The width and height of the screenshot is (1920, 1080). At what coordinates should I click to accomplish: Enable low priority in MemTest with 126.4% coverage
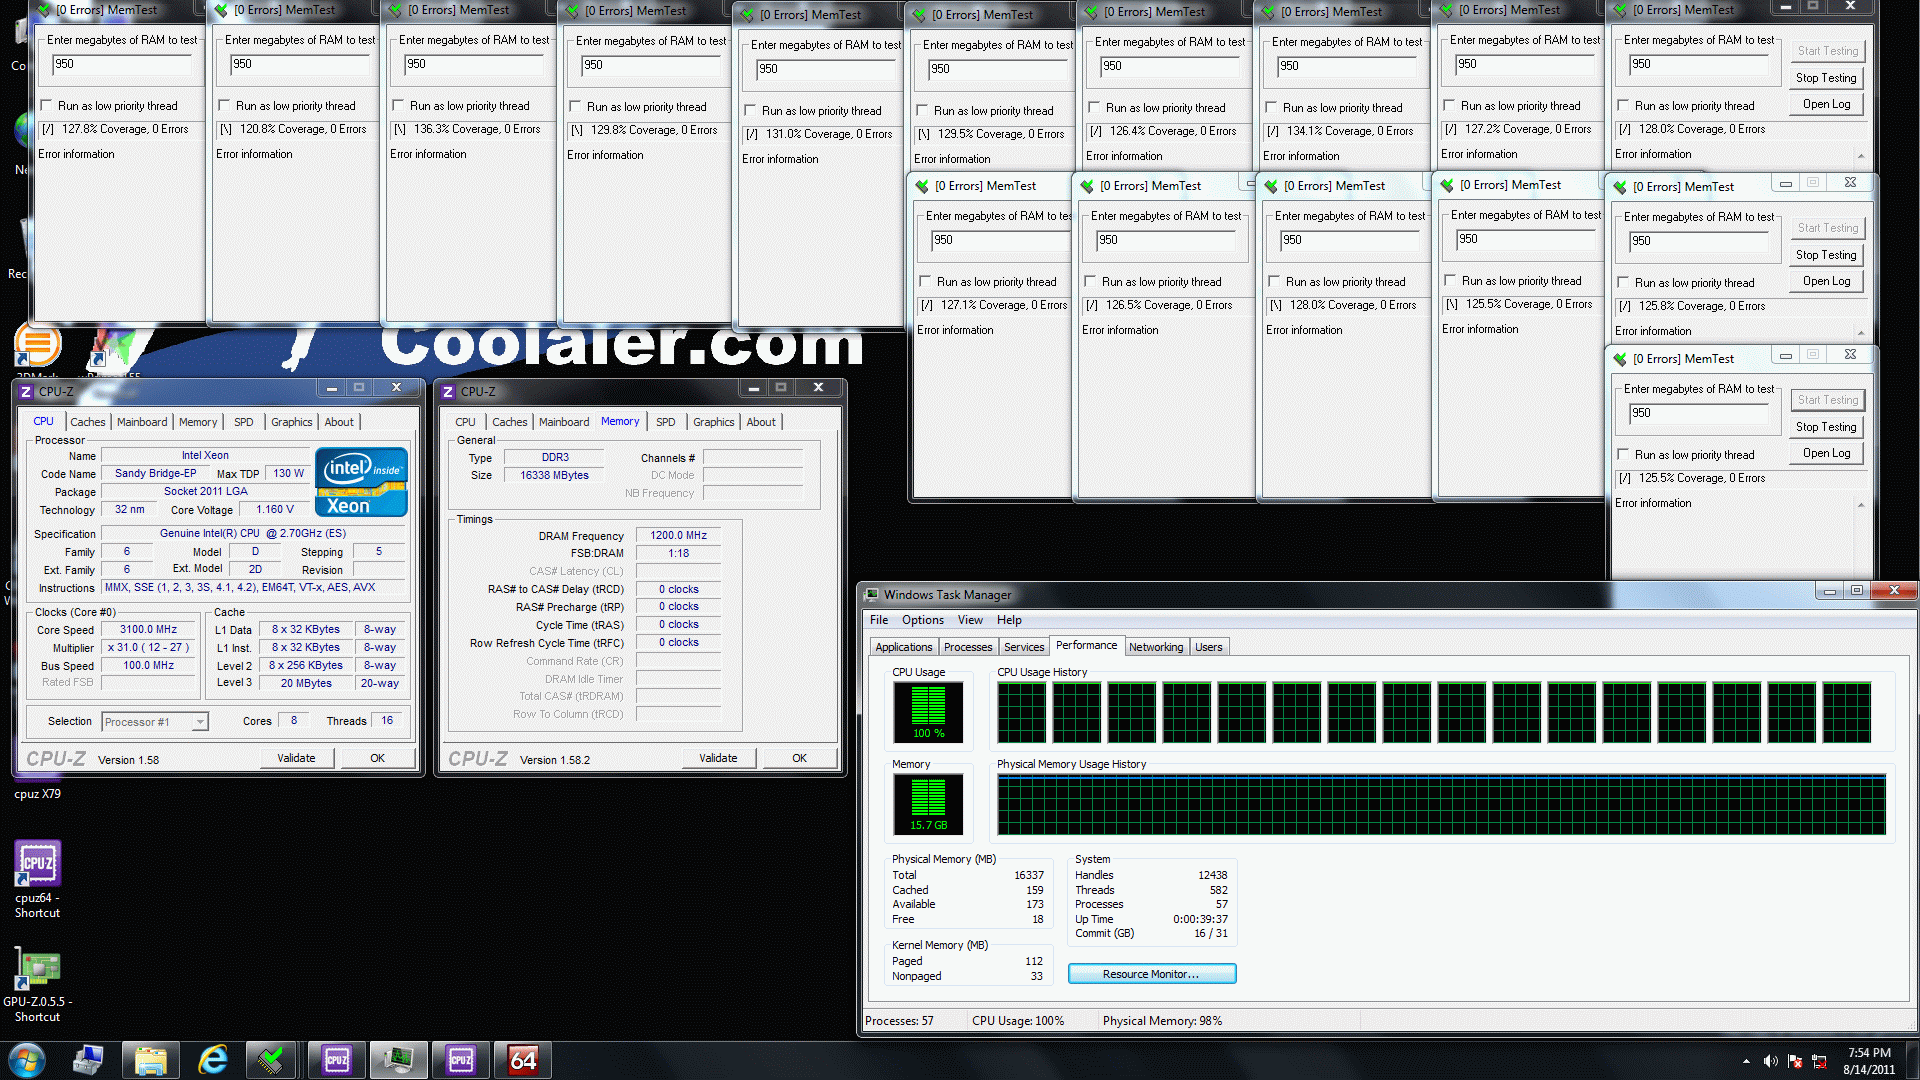click(1094, 107)
